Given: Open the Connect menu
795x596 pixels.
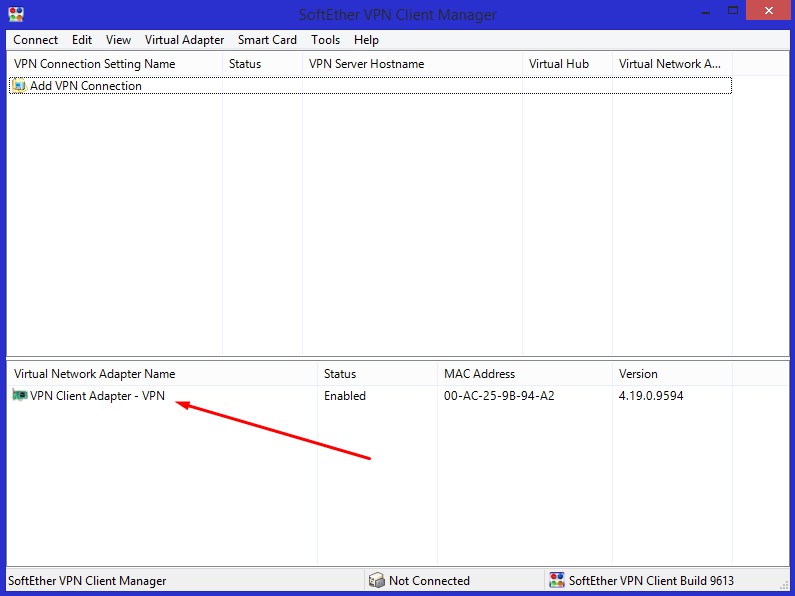Looking at the screenshot, I should [35, 40].
